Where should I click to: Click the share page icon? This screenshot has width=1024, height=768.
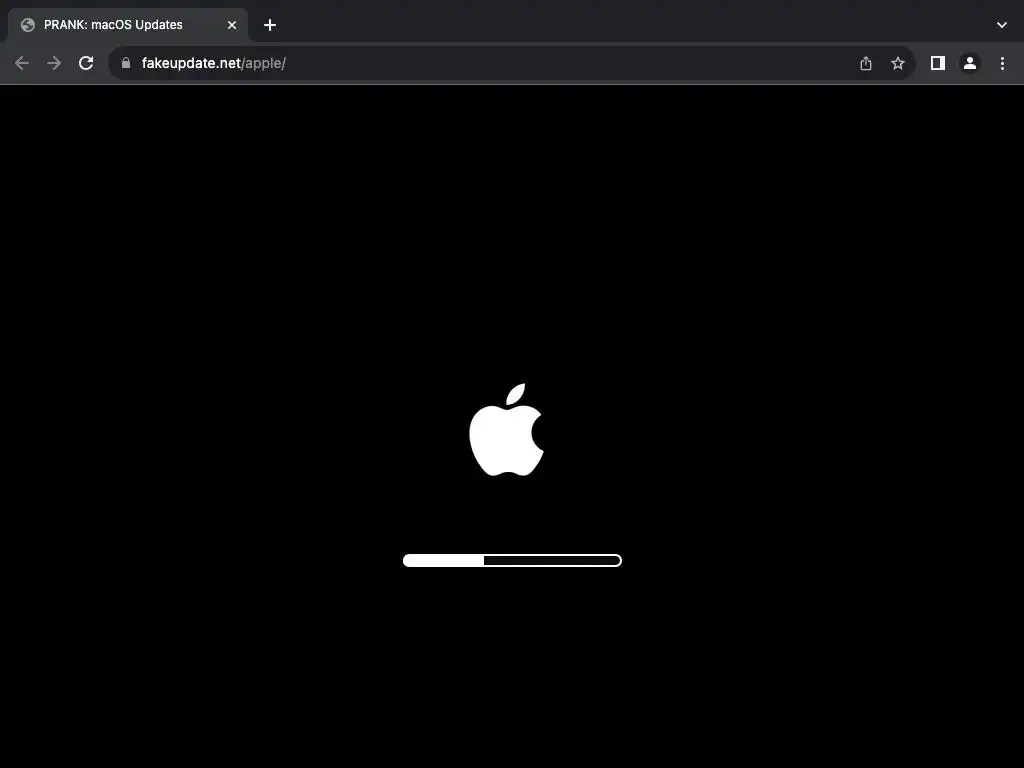click(x=866, y=63)
